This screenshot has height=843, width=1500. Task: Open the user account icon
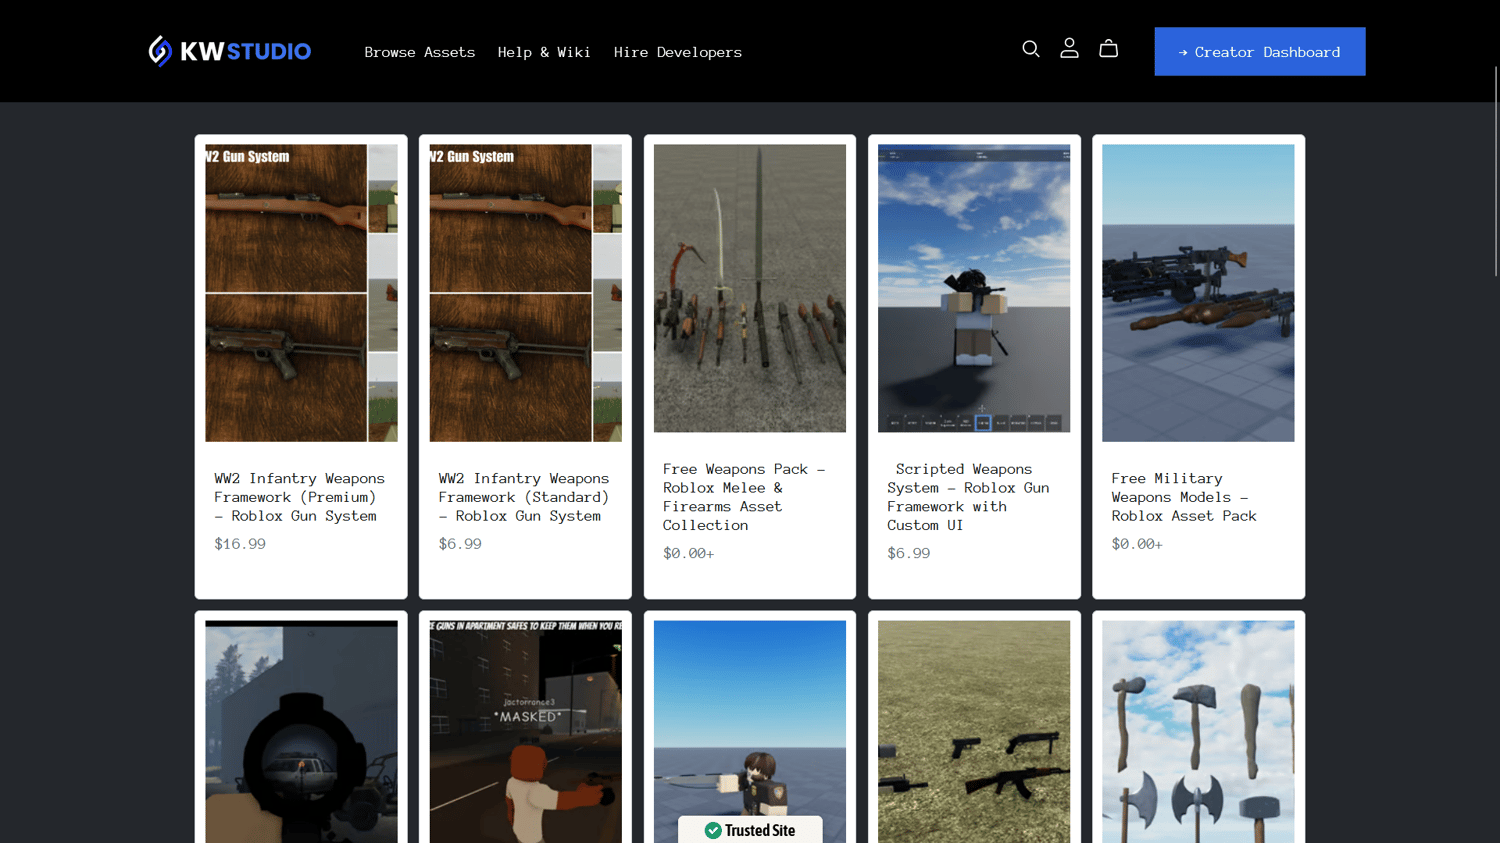[x=1069, y=49]
